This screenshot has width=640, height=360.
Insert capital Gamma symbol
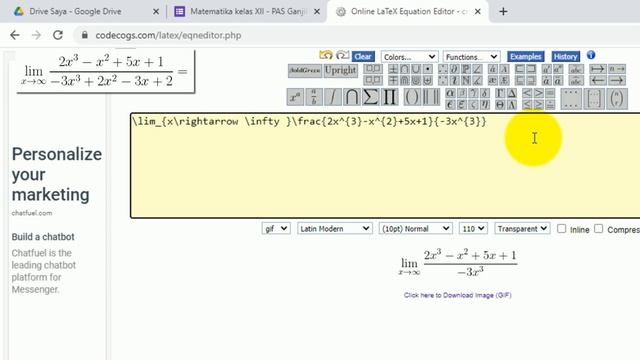coord(500,93)
